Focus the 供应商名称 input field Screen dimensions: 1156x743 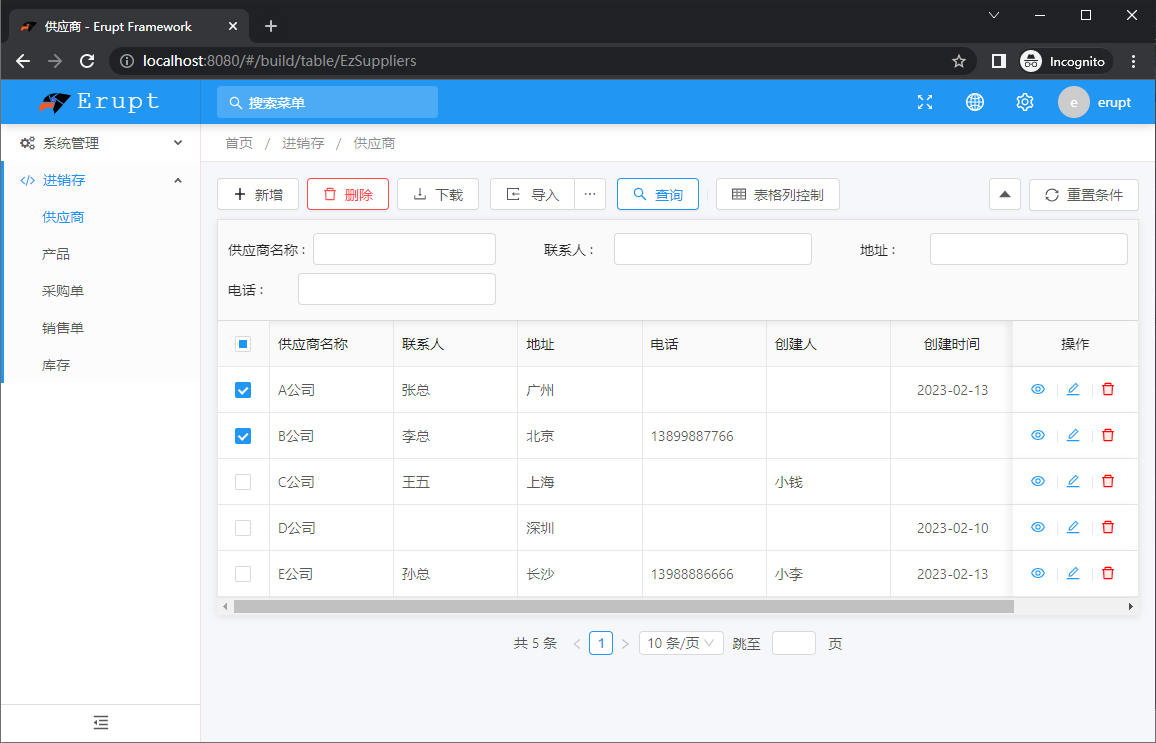pyautogui.click(x=404, y=249)
